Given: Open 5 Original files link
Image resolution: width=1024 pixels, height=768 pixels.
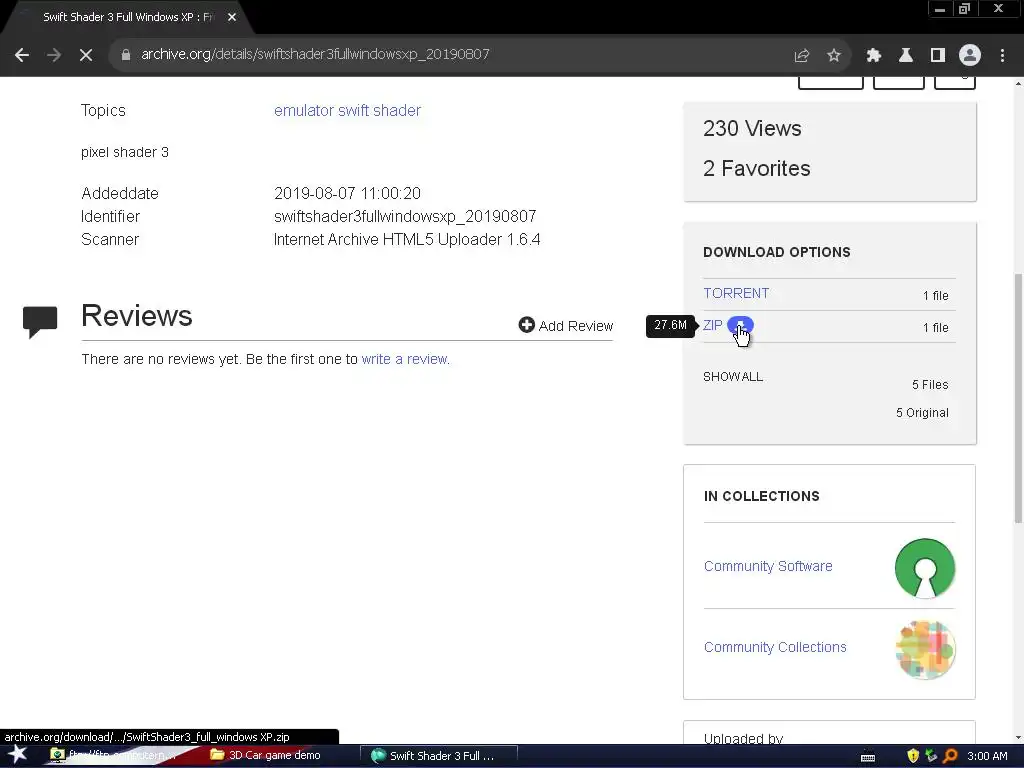Looking at the screenshot, I should coord(921,413).
